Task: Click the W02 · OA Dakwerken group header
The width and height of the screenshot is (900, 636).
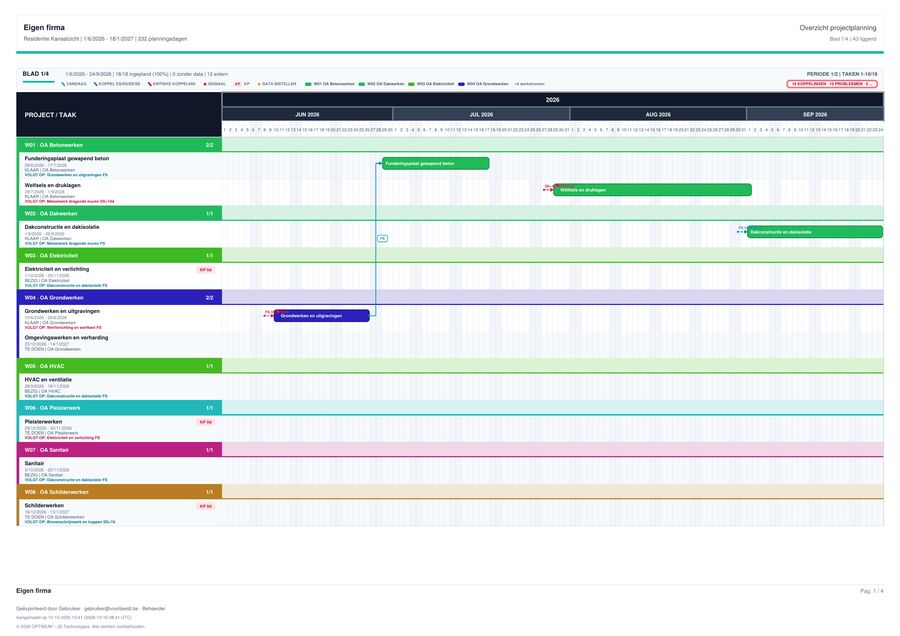Action: pyautogui.click(x=119, y=214)
